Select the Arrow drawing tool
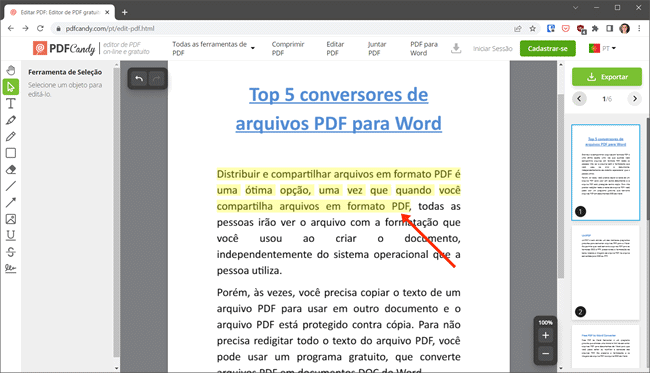The width and height of the screenshot is (650, 373). [11, 203]
